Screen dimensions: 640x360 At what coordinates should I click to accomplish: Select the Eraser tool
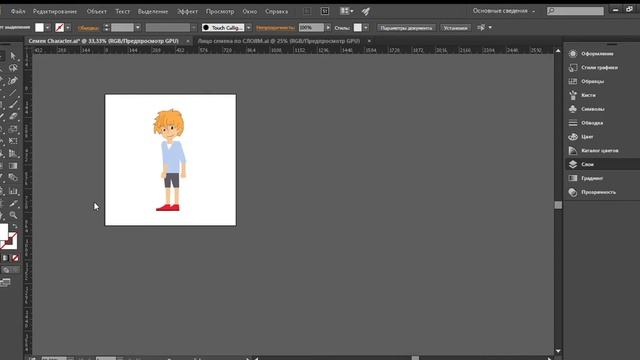coord(13,117)
